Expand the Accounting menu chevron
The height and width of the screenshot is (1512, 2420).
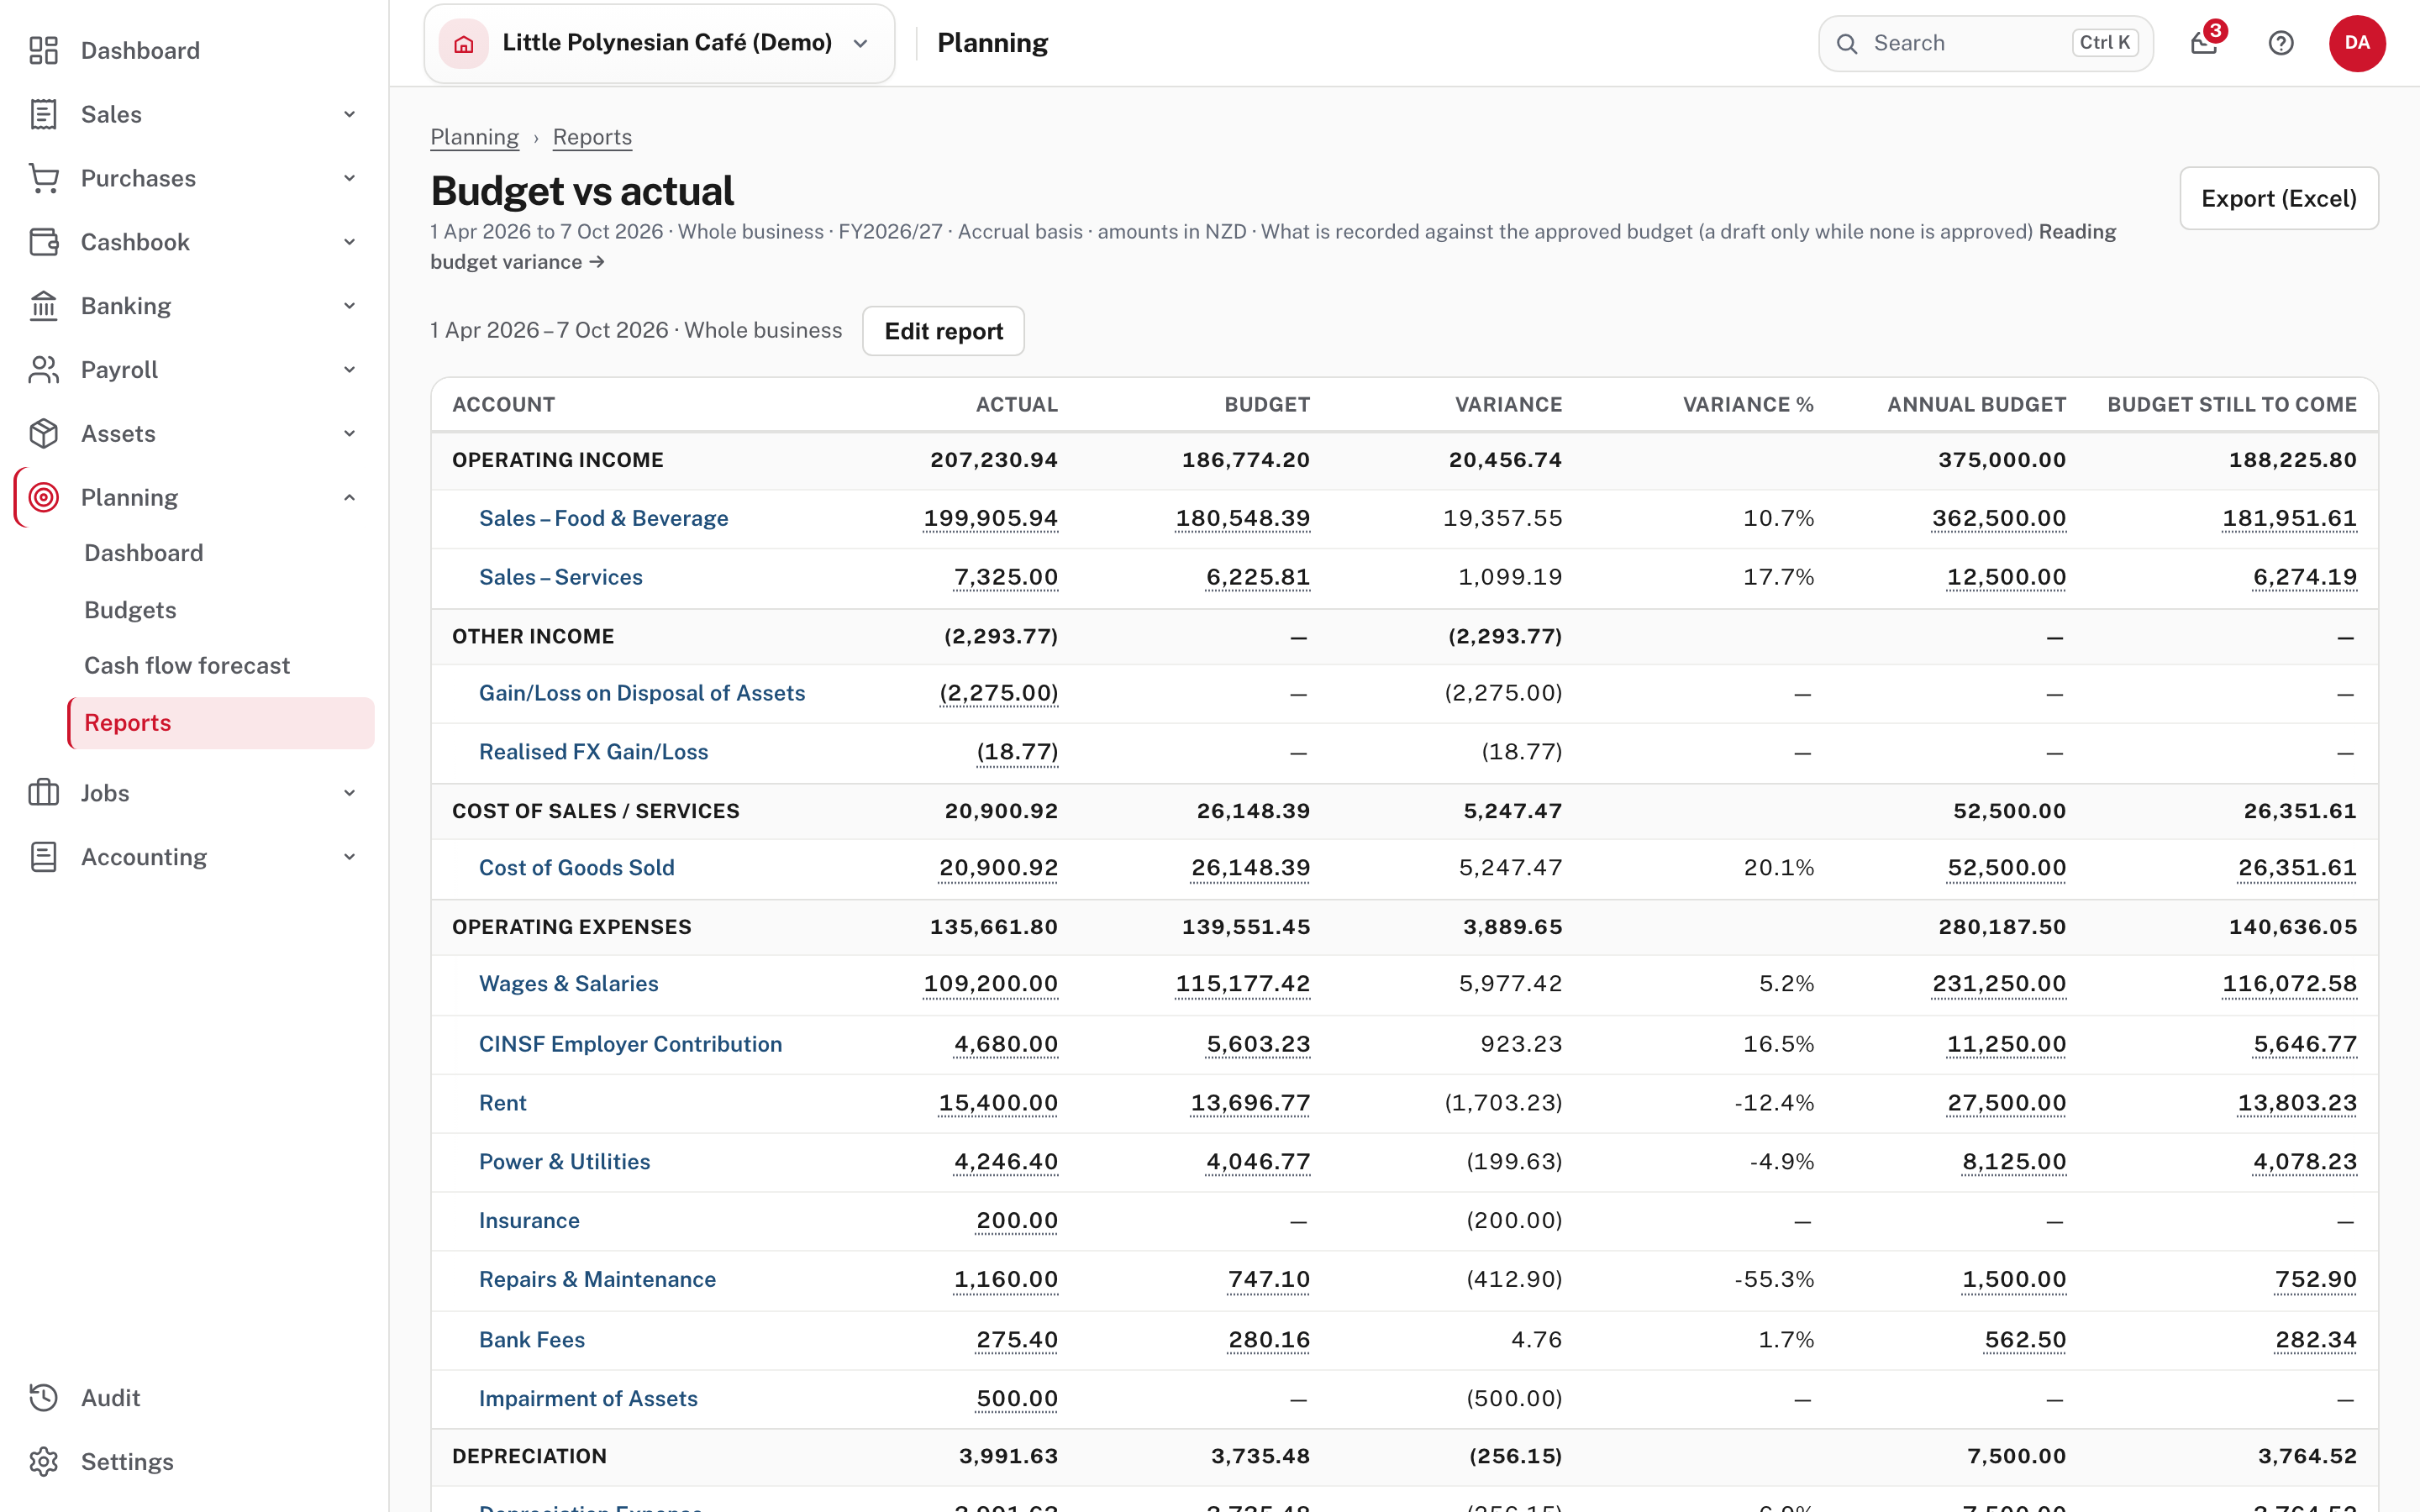[349, 857]
